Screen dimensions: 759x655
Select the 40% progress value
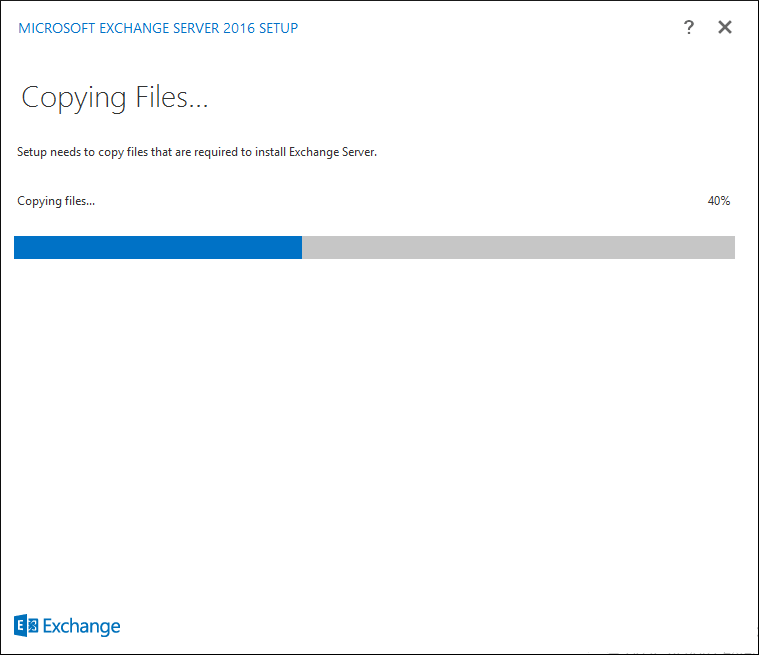pos(719,200)
